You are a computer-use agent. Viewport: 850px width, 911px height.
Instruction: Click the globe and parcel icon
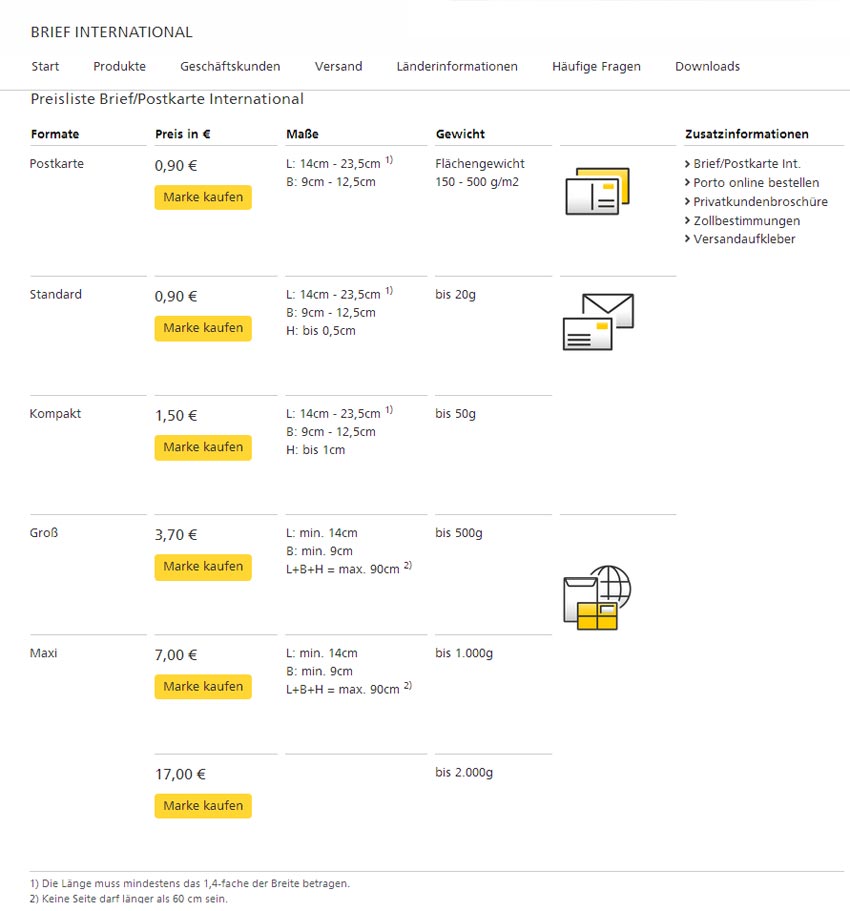pos(597,597)
